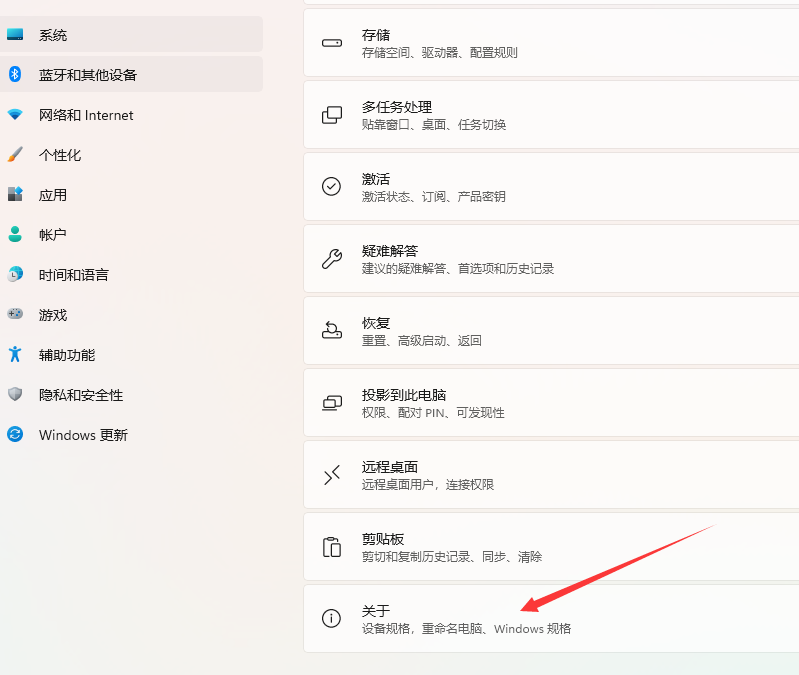Click text 剪切和复制历史记录、同步、清除
Viewport: 799px width, 675px height.
(451, 556)
